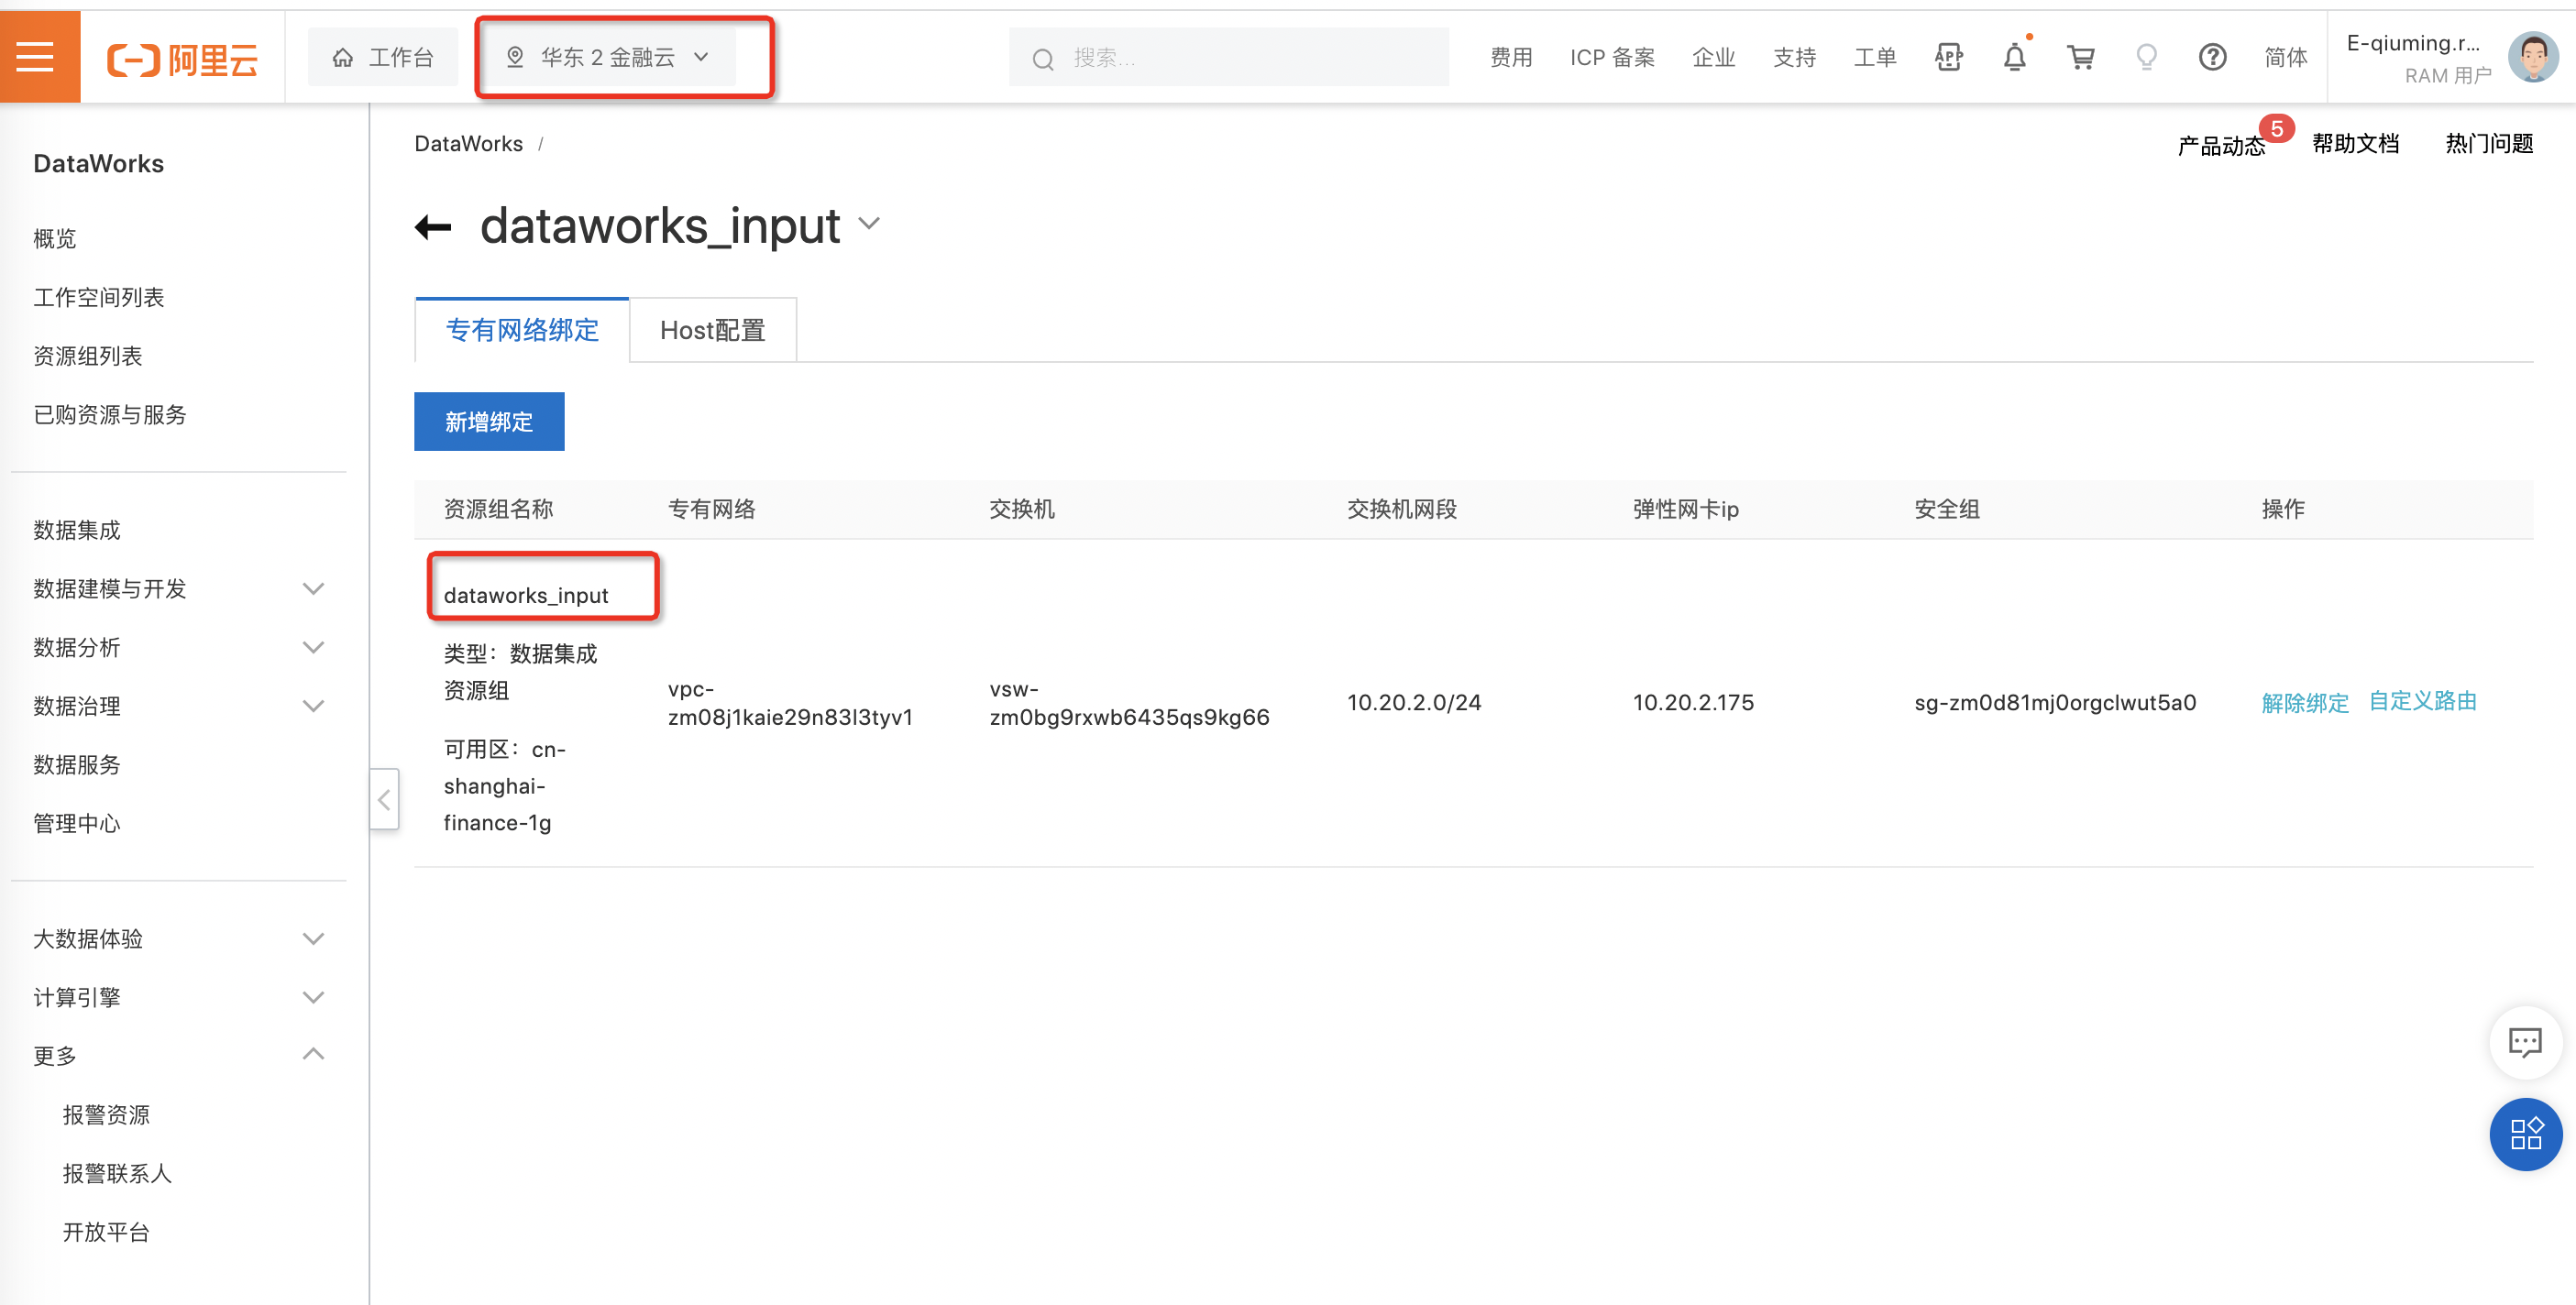Viewport: 2576px width, 1305px height.
Task: Open 产品动态 updates
Action: [x=2222, y=145]
